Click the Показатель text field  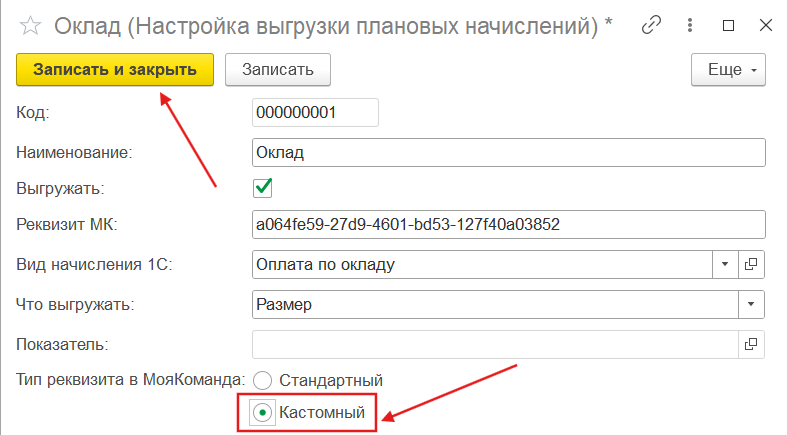(494, 343)
